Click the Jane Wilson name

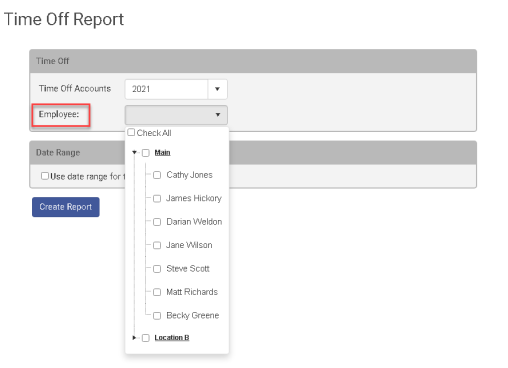189,245
